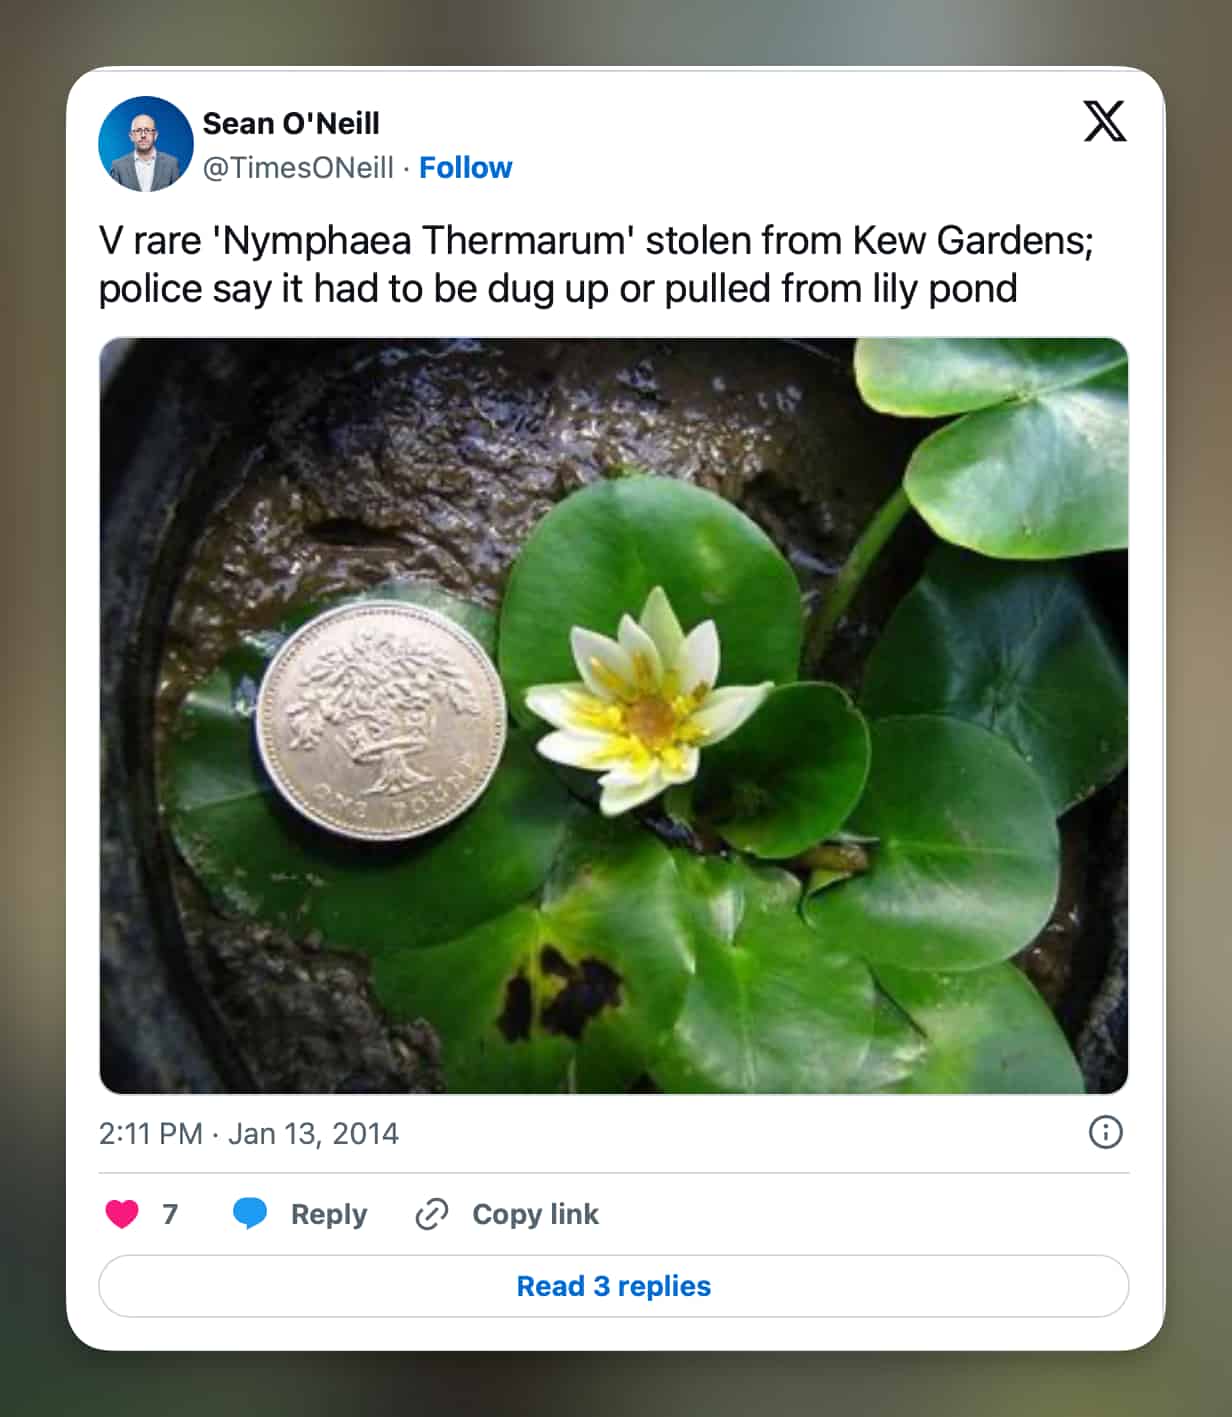Click the Reply text label
Screen dimensions: 1232x1417
coord(326,1214)
